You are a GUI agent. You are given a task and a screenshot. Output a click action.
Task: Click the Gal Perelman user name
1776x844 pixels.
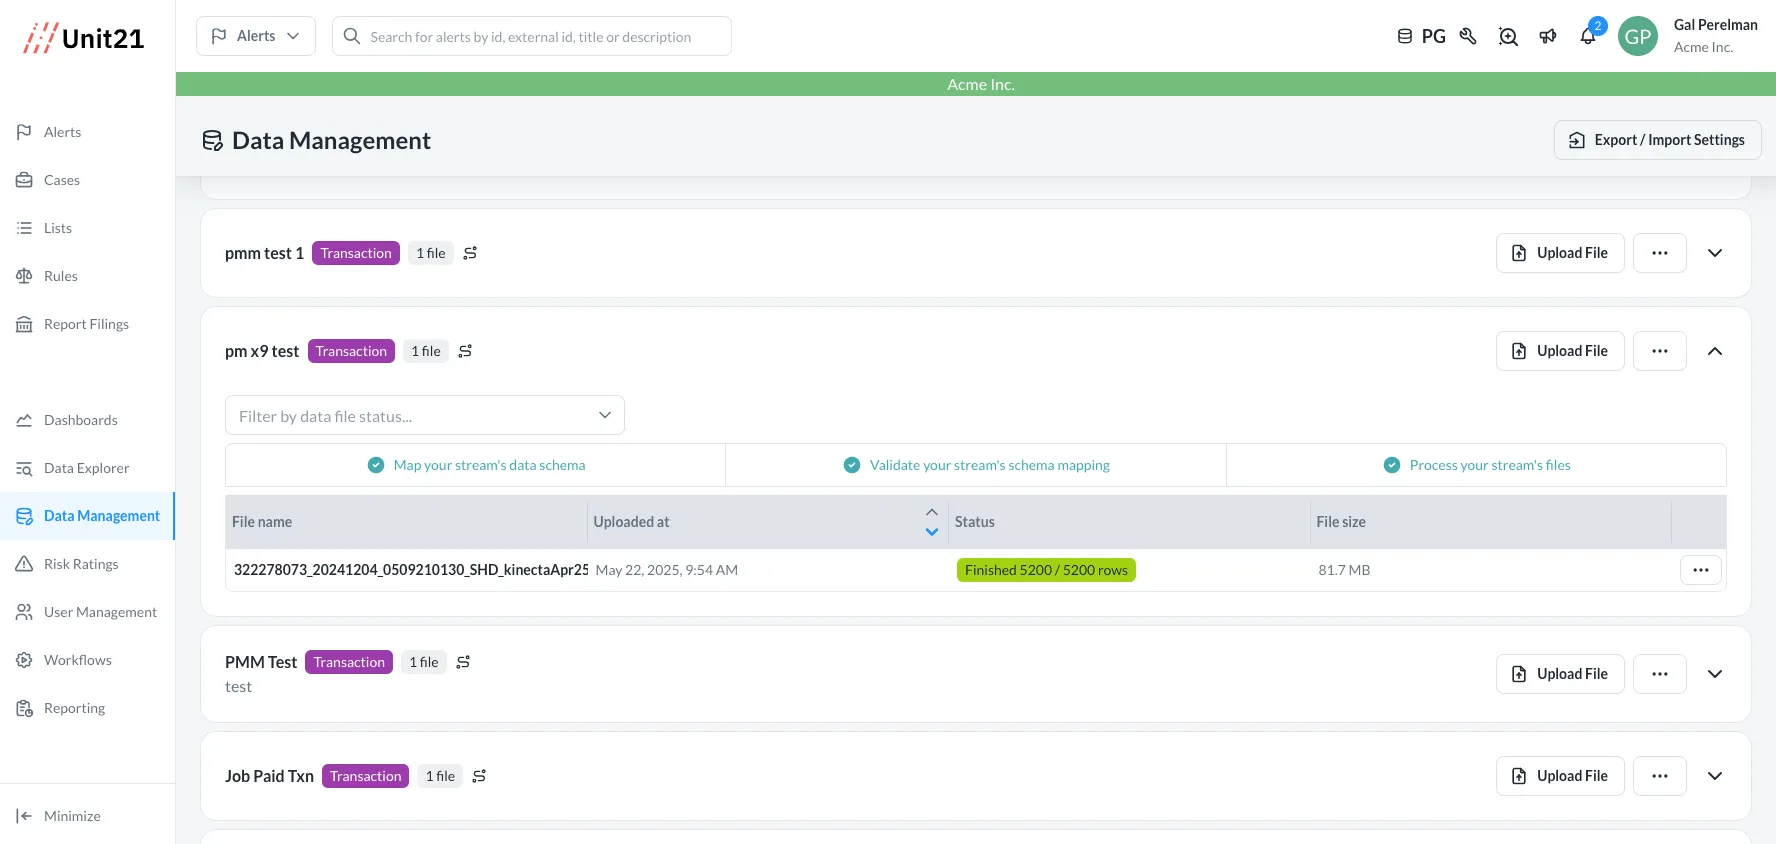click(x=1716, y=25)
